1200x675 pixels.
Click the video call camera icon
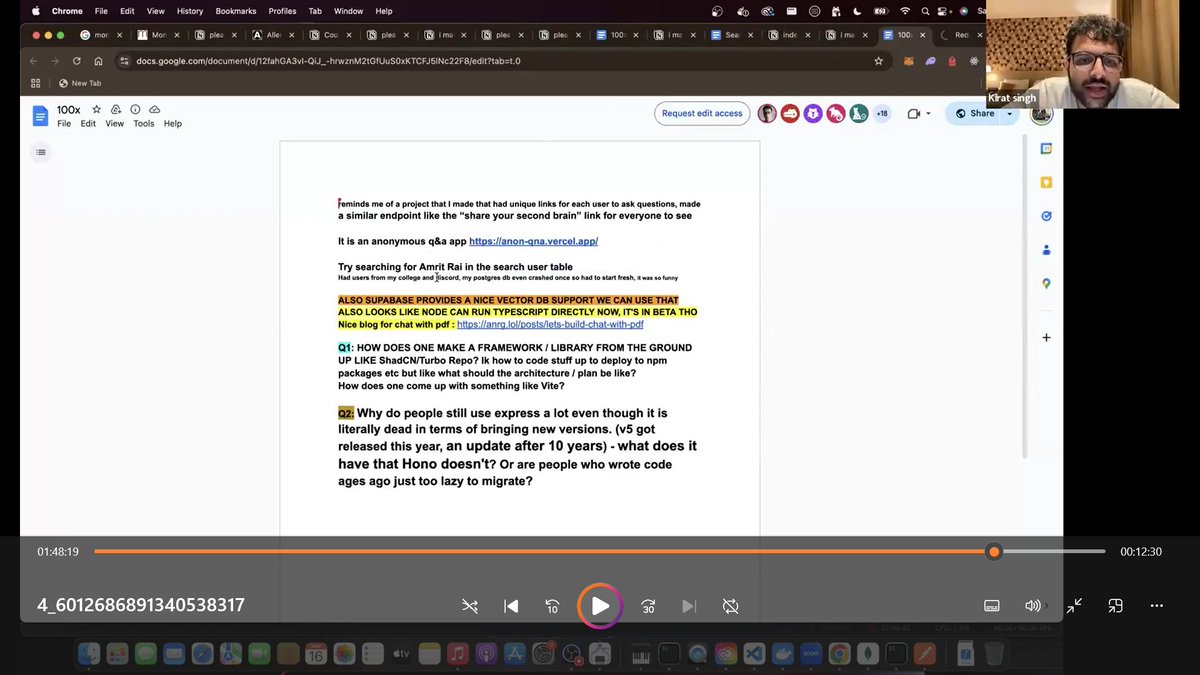pos(913,113)
